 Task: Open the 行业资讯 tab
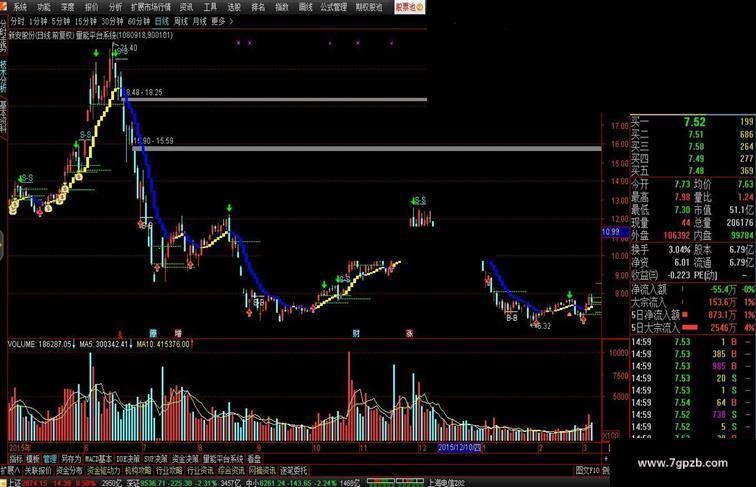pyautogui.click(x=200, y=471)
